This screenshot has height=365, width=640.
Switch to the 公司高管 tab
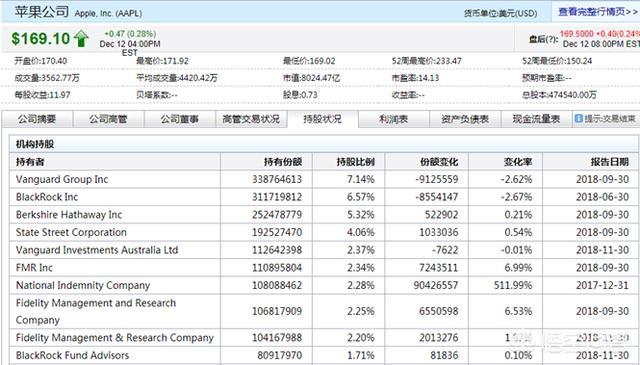(x=108, y=119)
